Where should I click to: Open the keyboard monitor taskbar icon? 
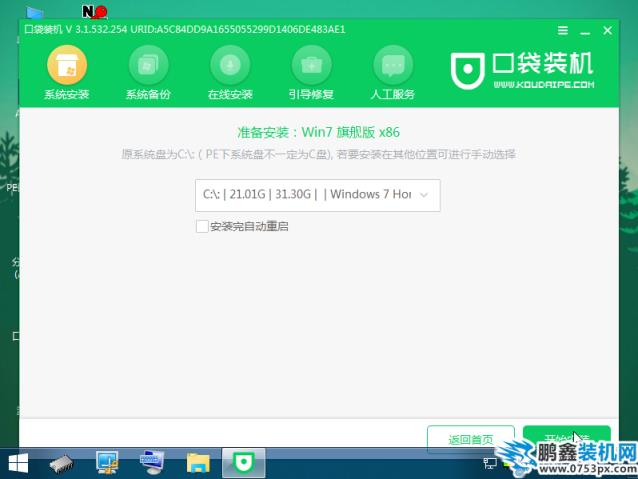151,463
